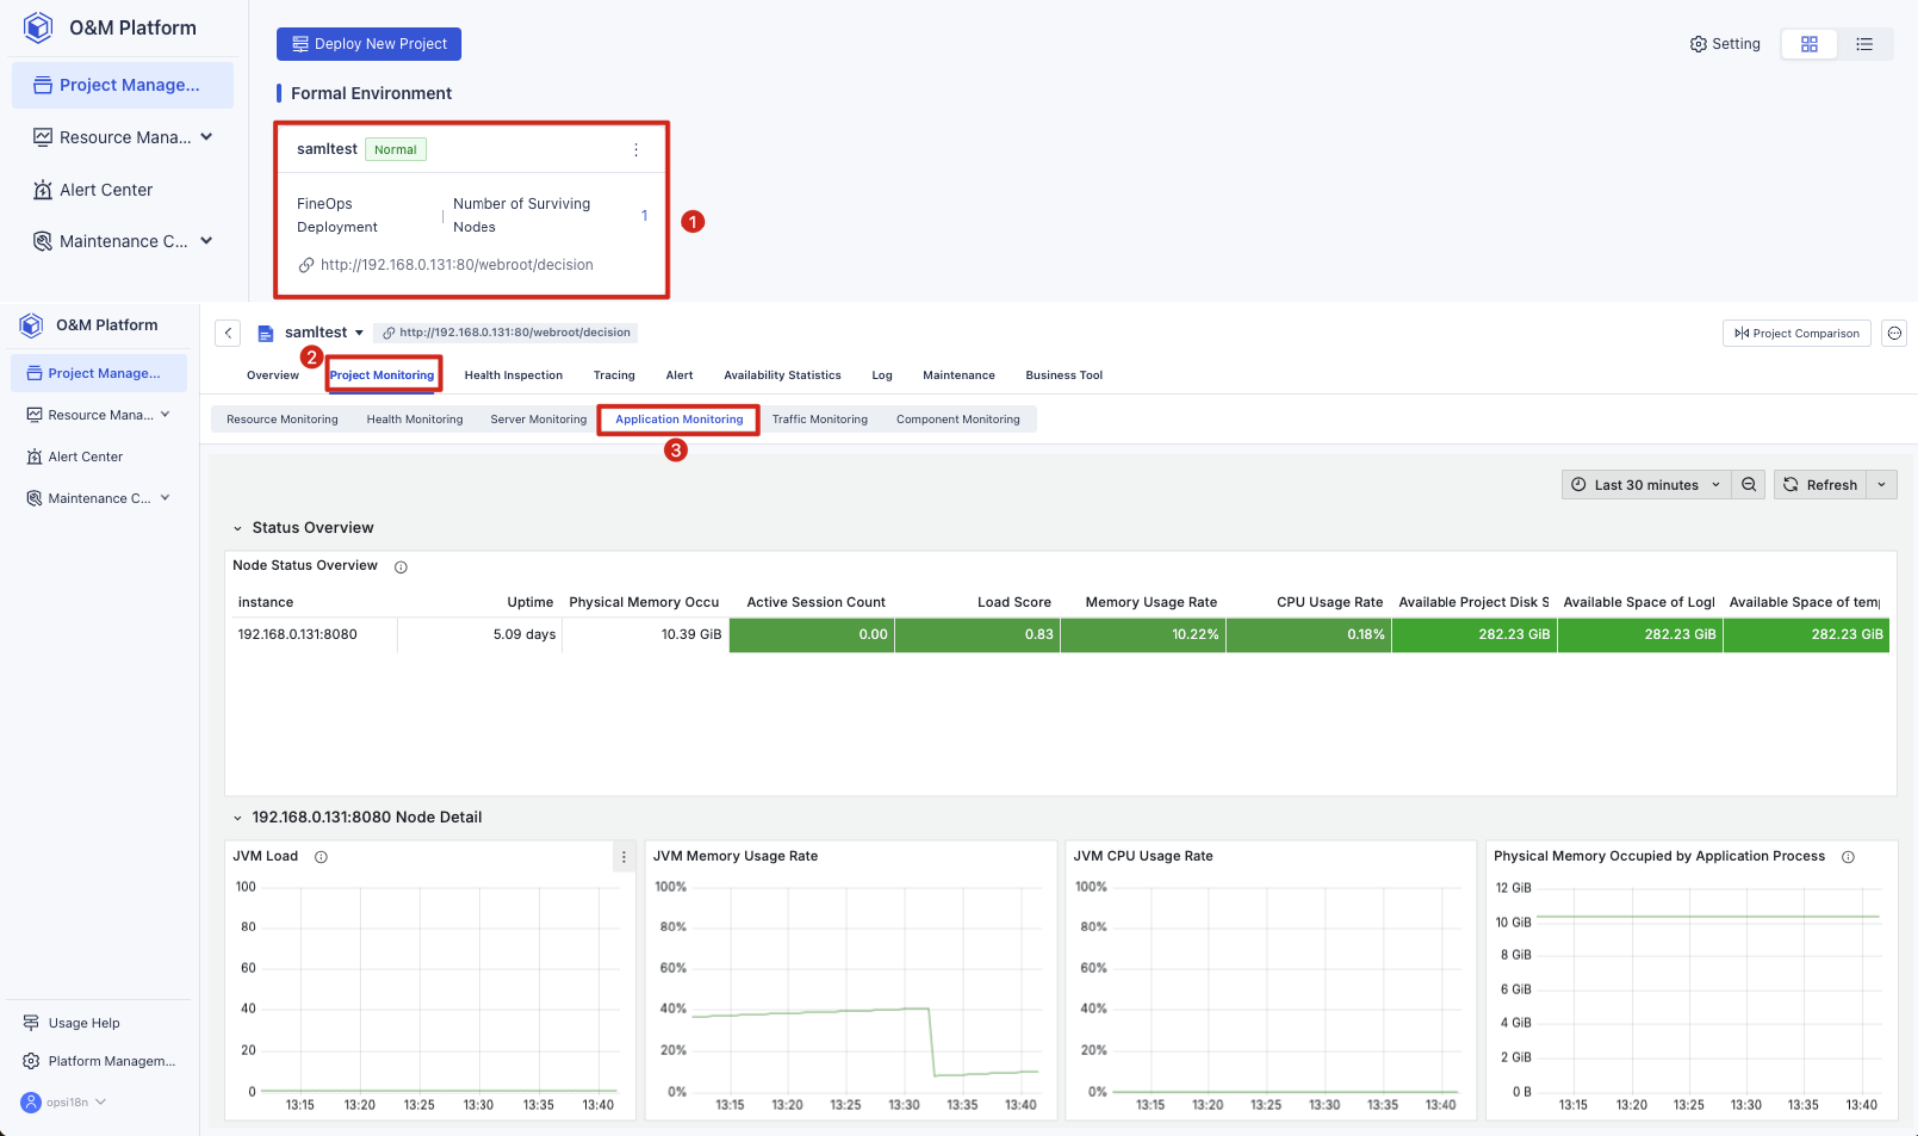Screen dimensions: 1920x1140
Task: Open the webroot/decision project link
Action: (455, 264)
